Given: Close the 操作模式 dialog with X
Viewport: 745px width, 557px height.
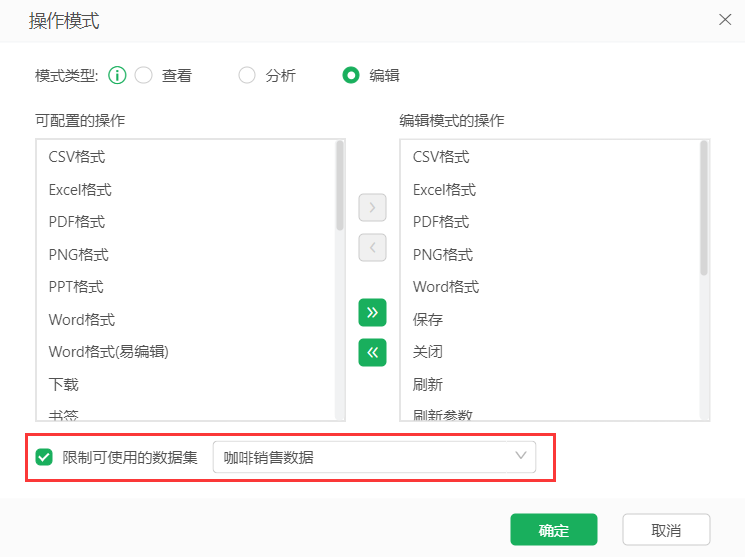Looking at the screenshot, I should 725,19.
